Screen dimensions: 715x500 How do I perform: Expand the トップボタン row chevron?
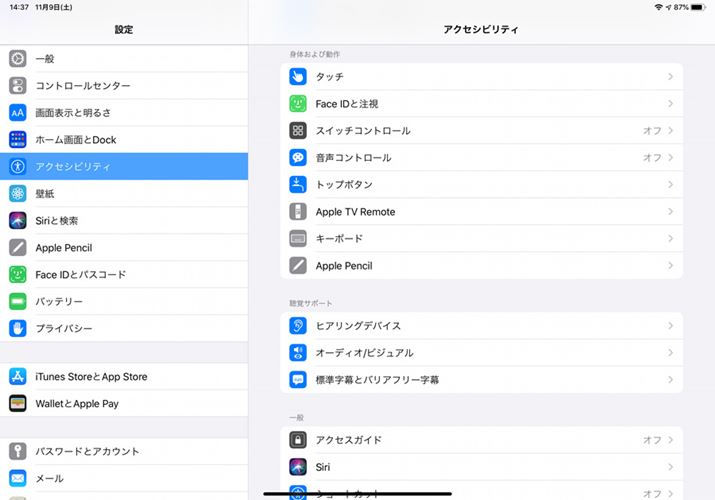(x=670, y=185)
